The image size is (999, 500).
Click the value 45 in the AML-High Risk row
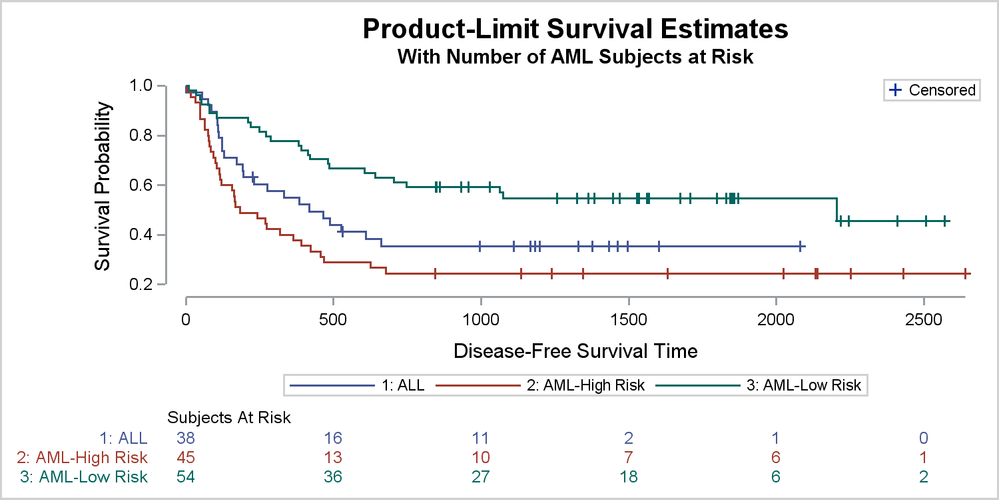[x=186, y=457]
